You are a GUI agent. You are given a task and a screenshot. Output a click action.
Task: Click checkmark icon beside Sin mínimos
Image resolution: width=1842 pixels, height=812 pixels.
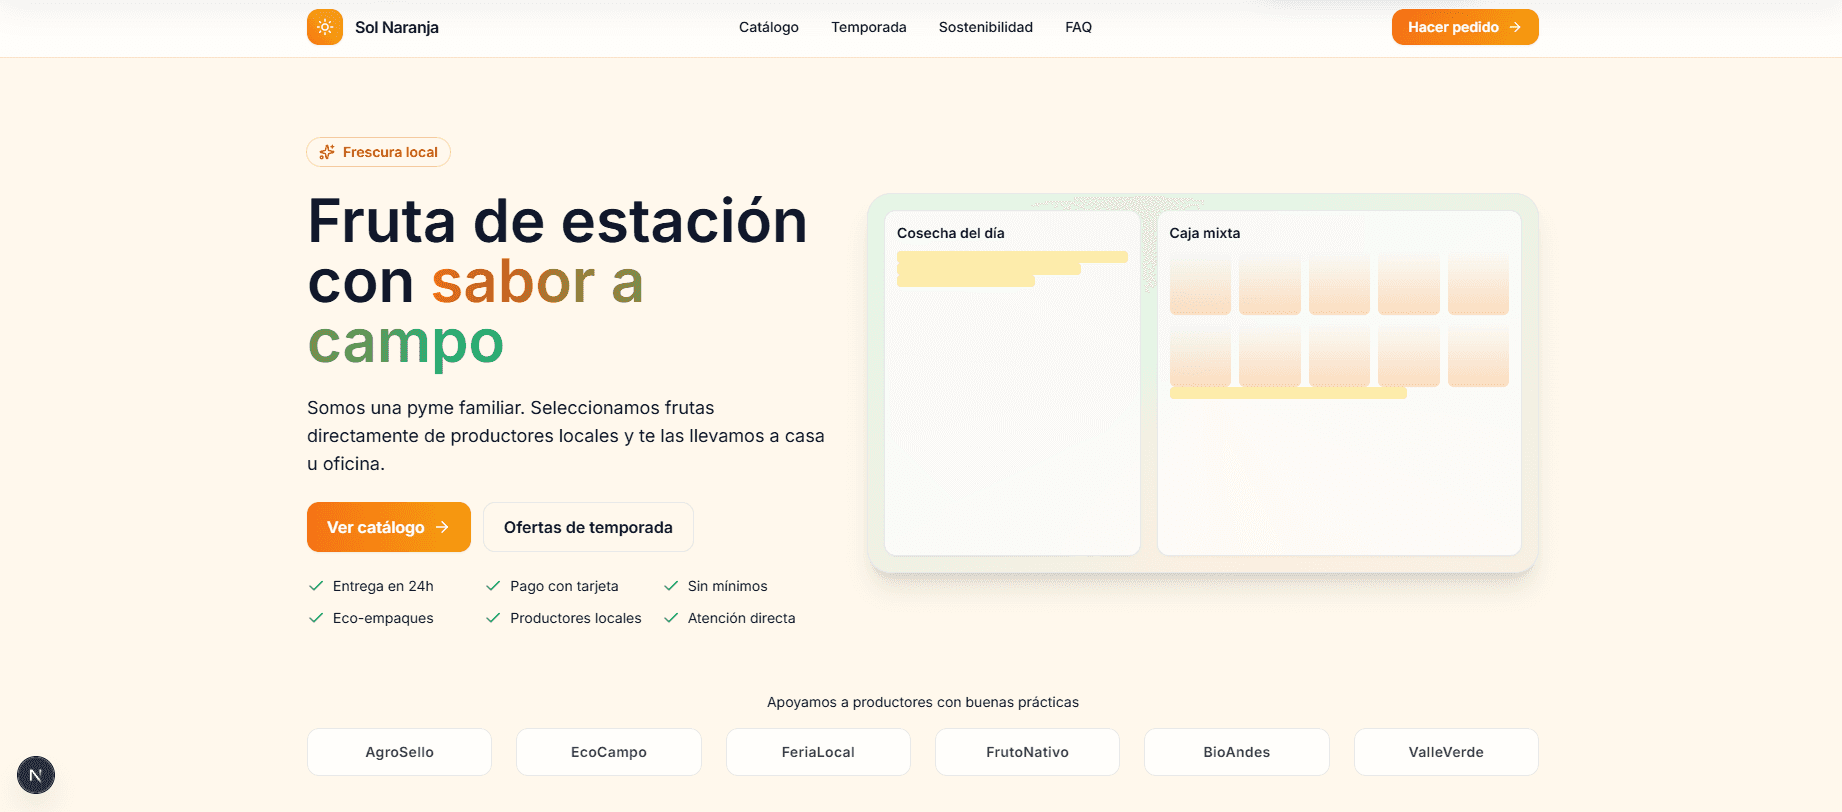(x=671, y=586)
